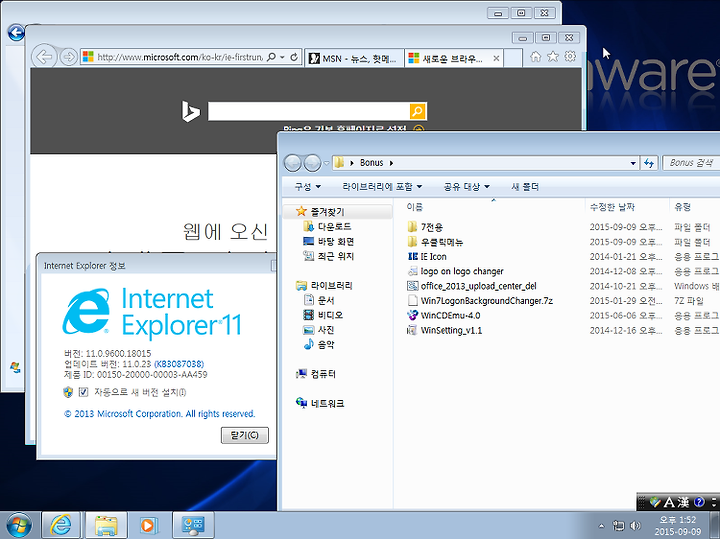Click arrow after Bonus in breadcrumb

[x=391, y=163]
